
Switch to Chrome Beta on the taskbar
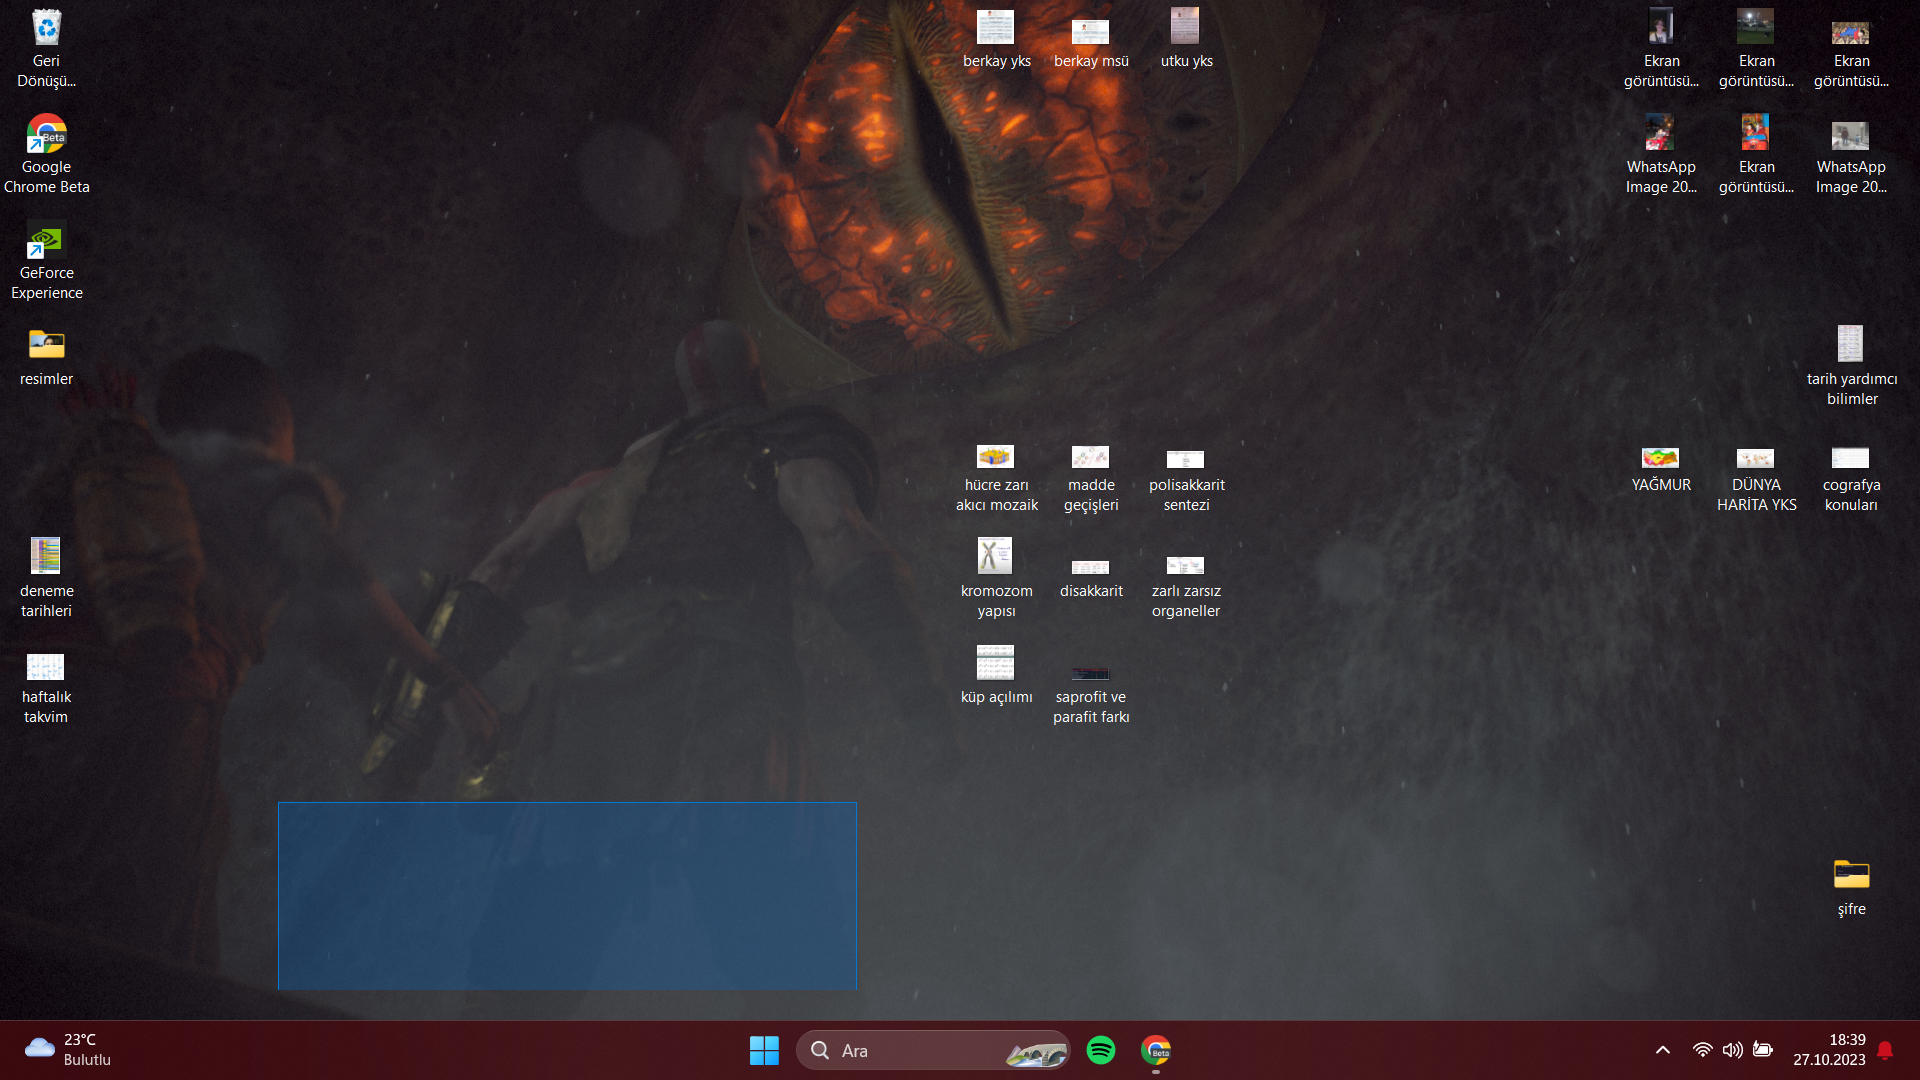1156,1050
